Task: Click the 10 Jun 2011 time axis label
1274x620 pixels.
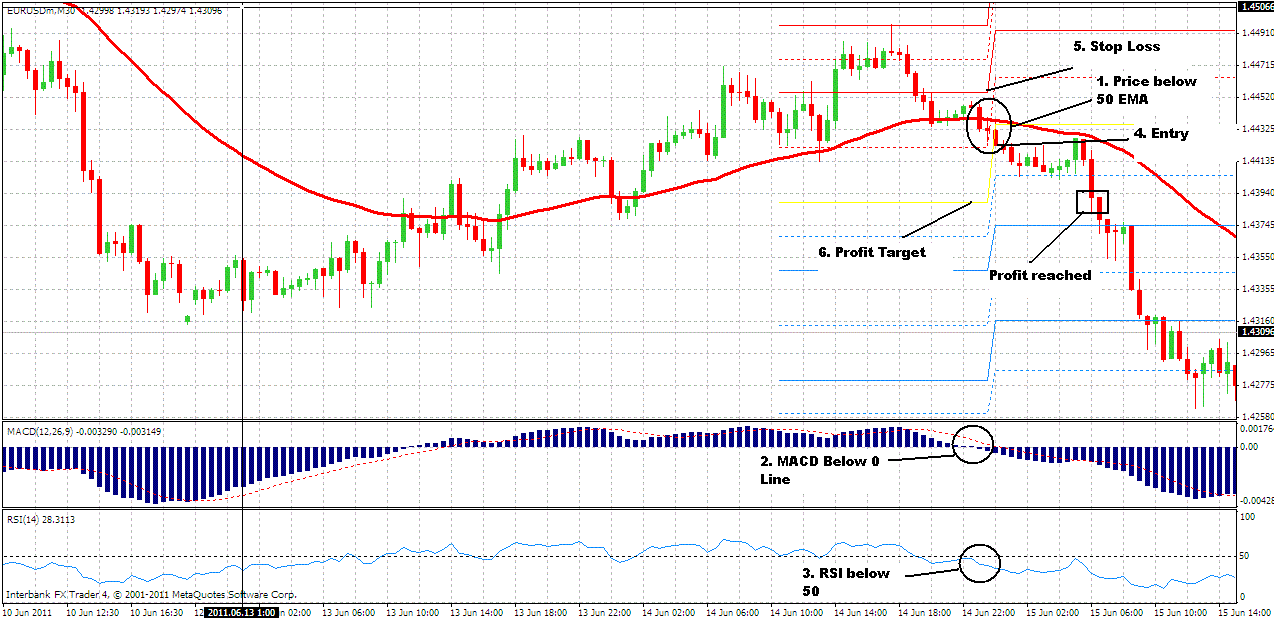Action: point(28,611)
